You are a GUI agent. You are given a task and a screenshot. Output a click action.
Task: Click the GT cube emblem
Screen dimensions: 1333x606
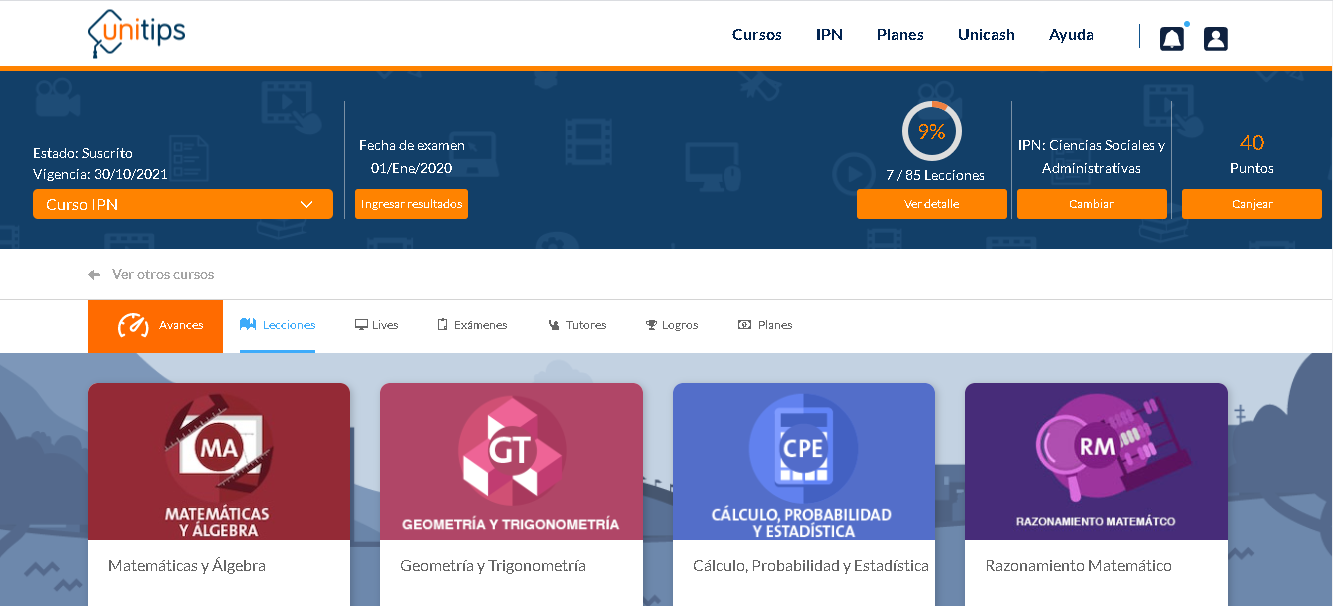pos(511,450)
